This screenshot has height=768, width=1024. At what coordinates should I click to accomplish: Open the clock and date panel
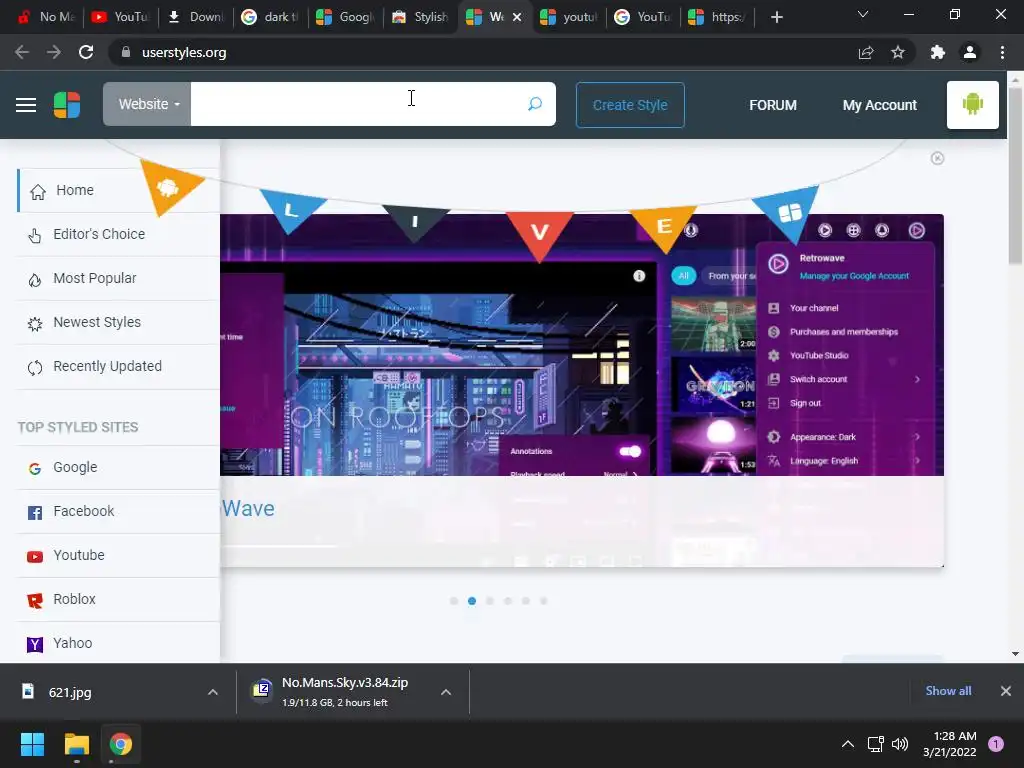point(950,744)
